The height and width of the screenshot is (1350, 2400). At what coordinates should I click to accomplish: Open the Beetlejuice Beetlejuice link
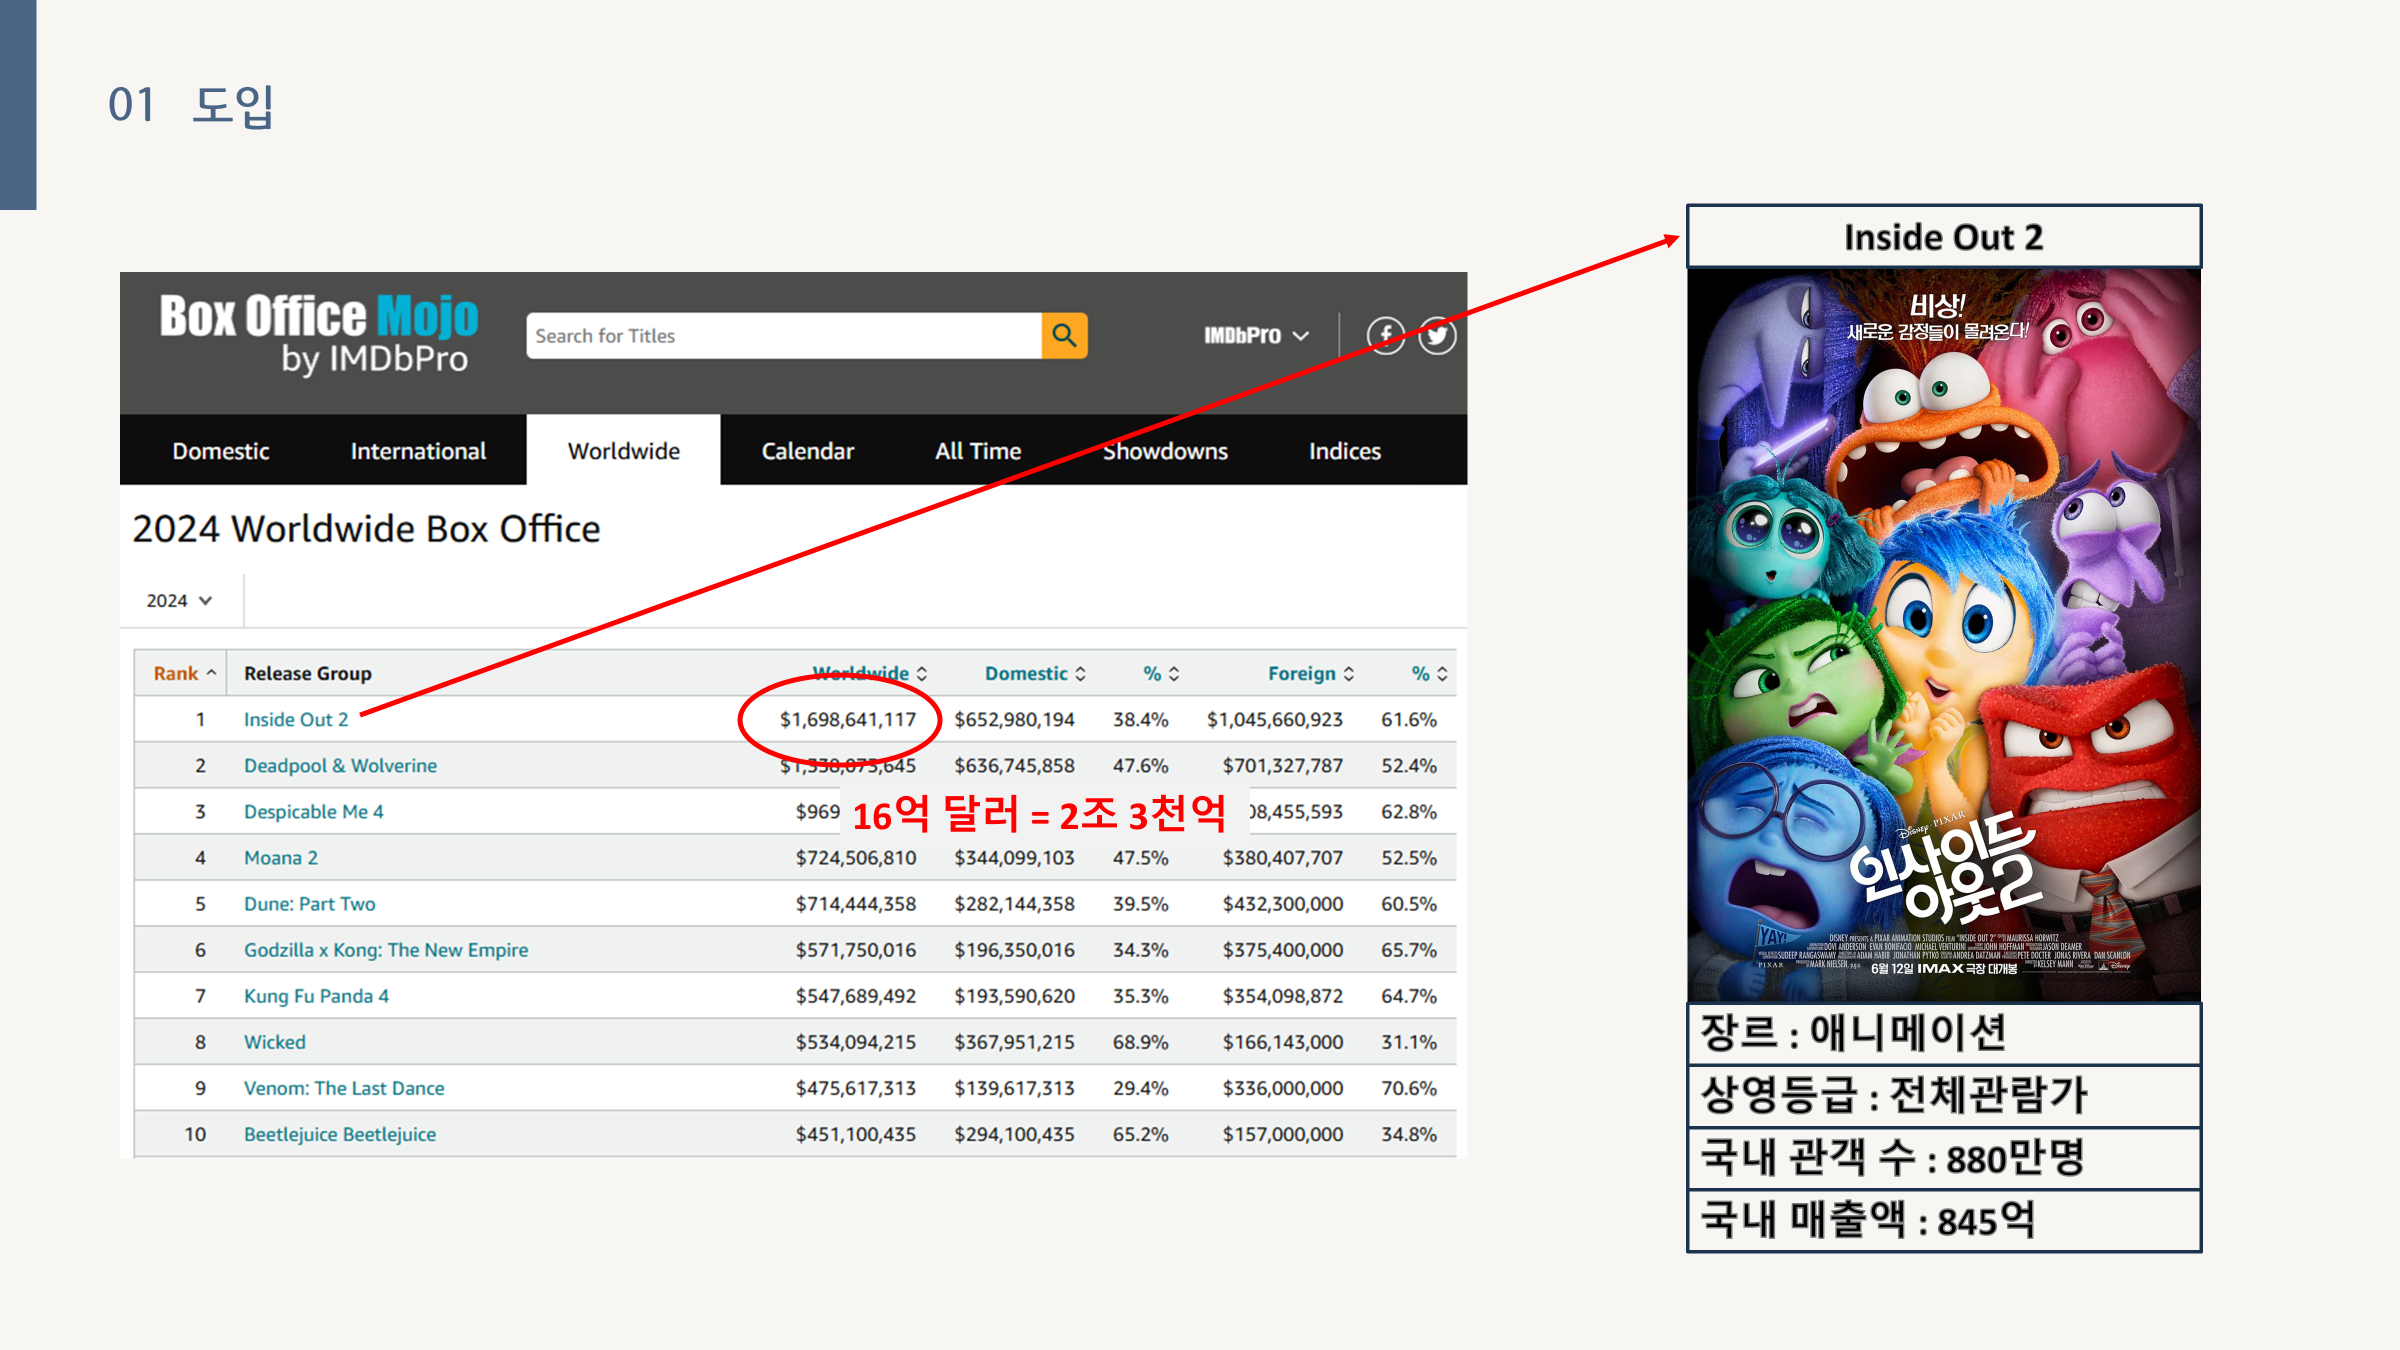tap(340, 1133)
